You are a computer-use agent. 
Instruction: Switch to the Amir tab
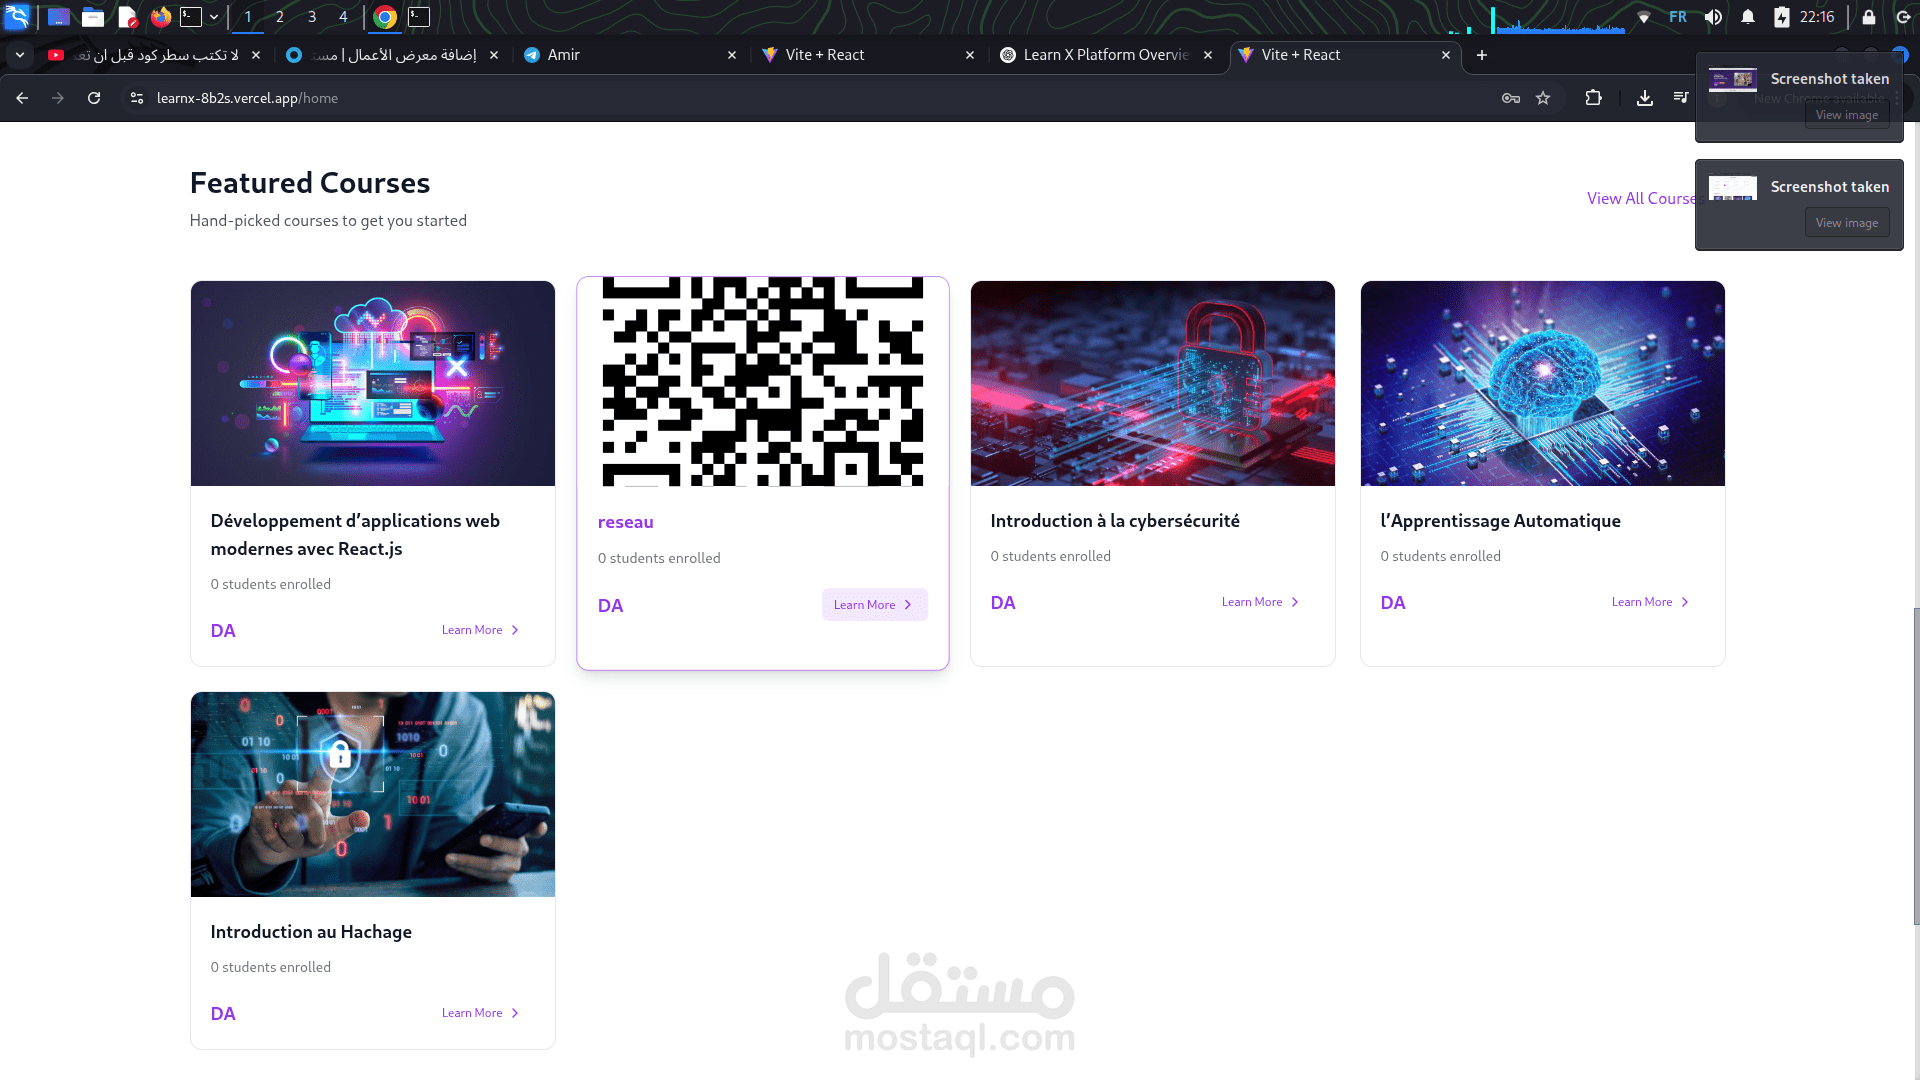(x=630, y=55)
